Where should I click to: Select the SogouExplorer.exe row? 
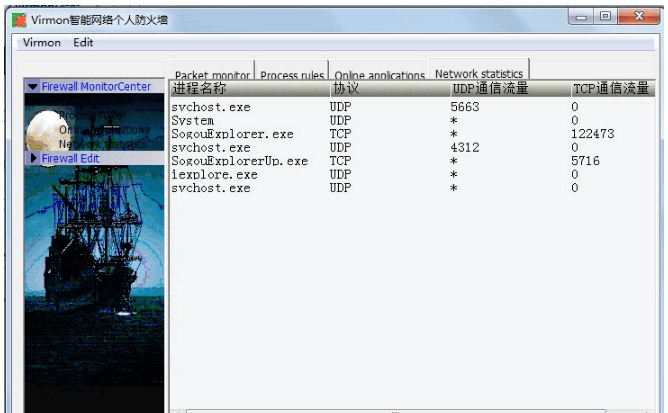pyautogui.click(x=412, y=134)
